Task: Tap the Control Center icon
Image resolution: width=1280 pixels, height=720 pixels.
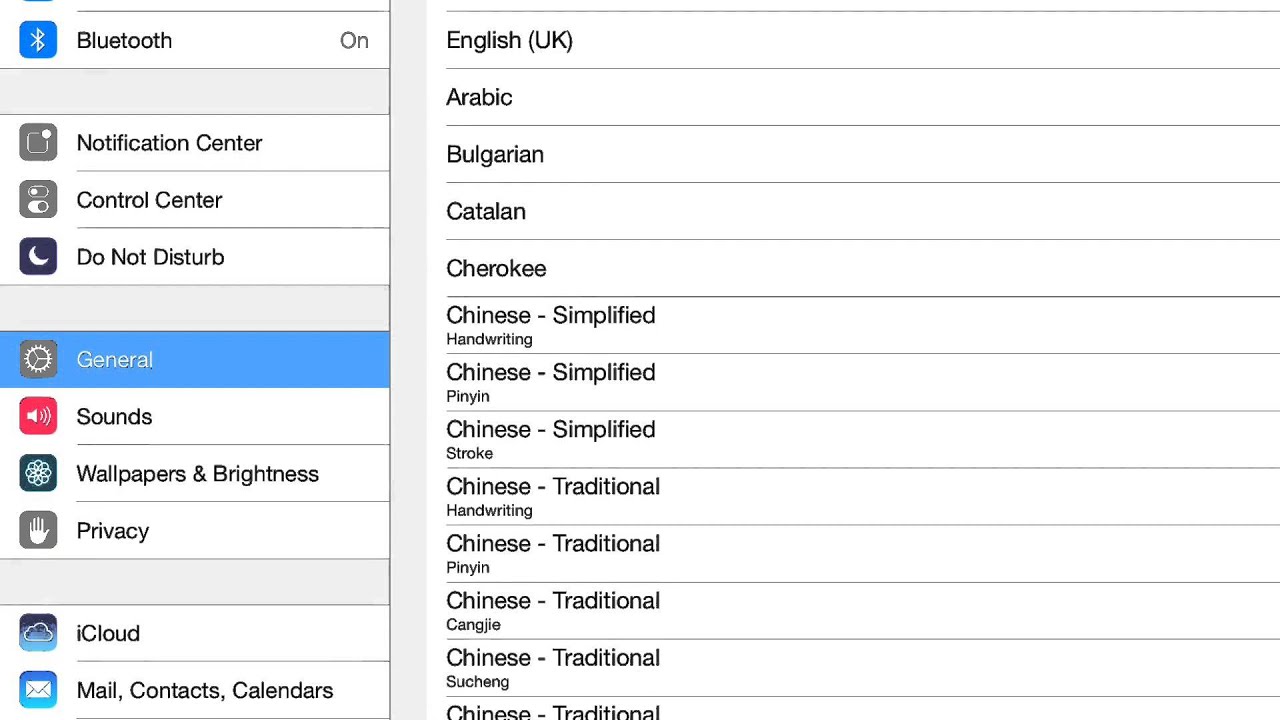Action: [38, 200]
